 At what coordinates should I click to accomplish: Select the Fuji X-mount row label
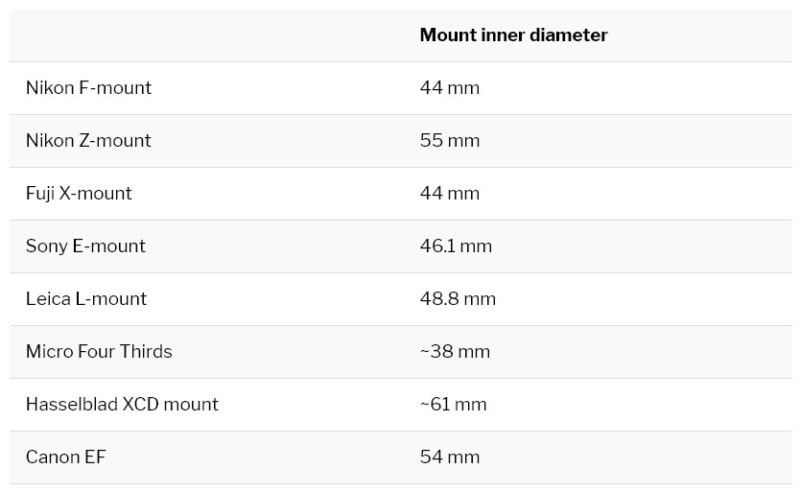[x=78, y=193]
